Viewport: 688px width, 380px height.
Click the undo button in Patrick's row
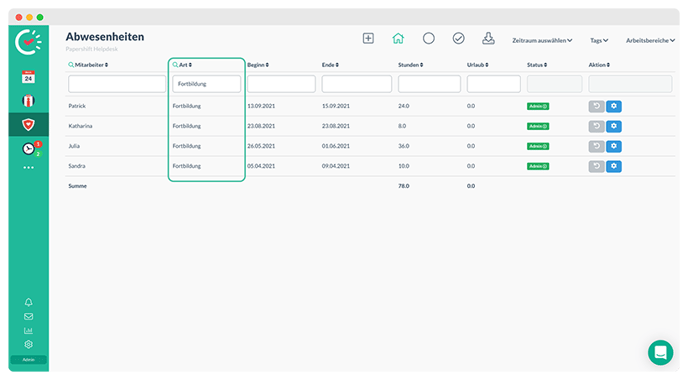tap(596, 106)
